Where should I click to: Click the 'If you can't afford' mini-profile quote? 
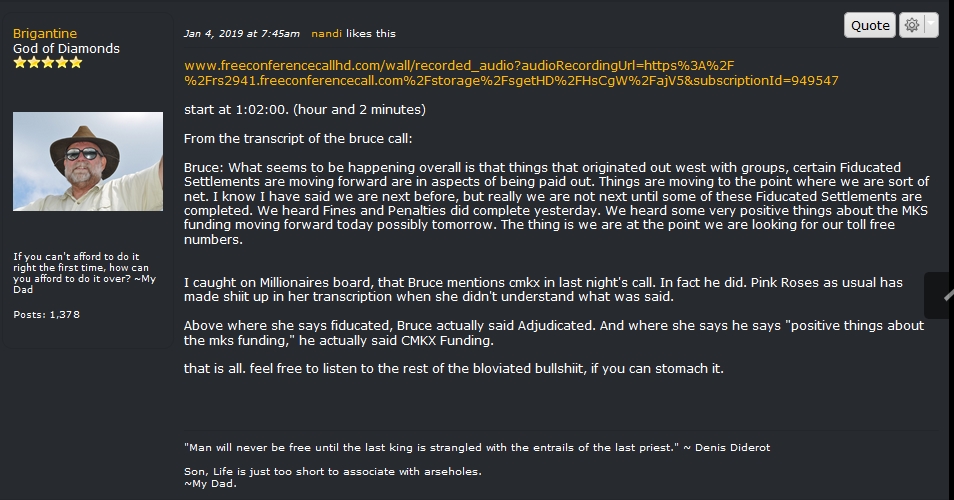click(85, 273)
